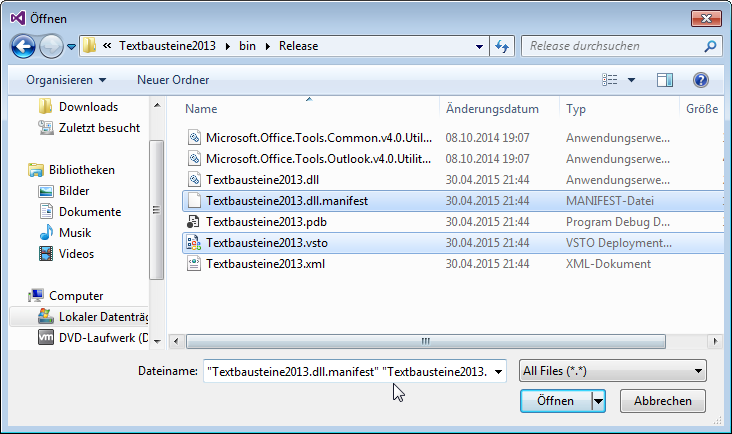Open the Bilder library
The height and width of the screenshot is (434, 732).
point(74,191)
